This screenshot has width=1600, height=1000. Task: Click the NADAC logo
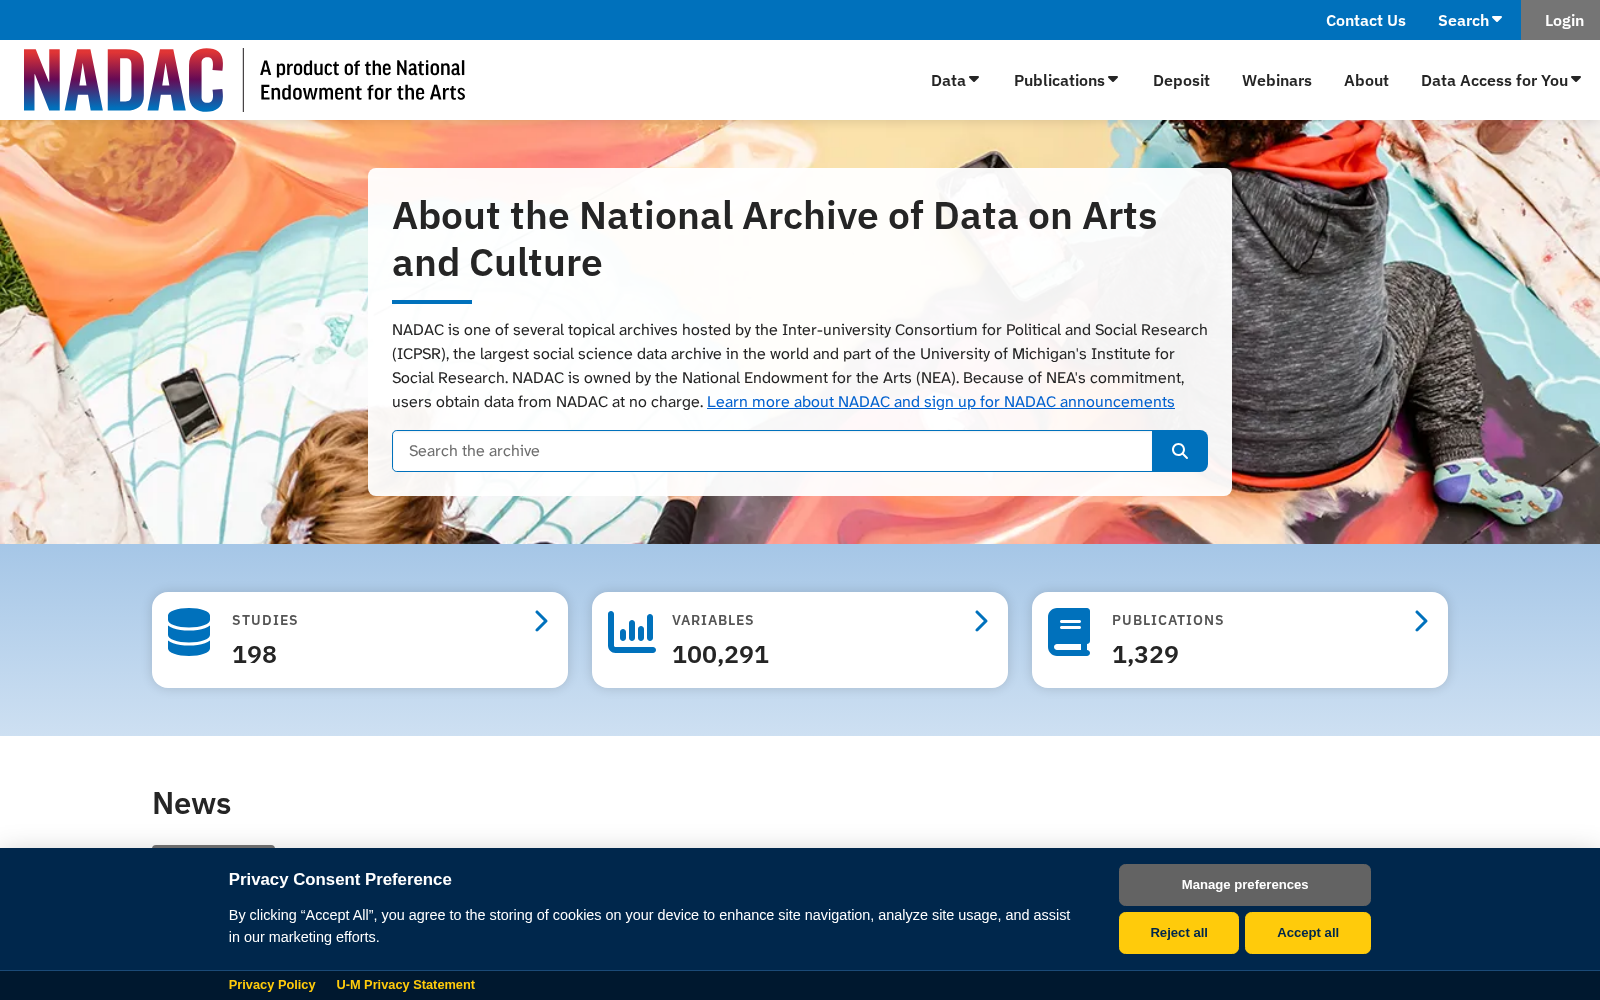pyautogui.click(x=124, y=80)
